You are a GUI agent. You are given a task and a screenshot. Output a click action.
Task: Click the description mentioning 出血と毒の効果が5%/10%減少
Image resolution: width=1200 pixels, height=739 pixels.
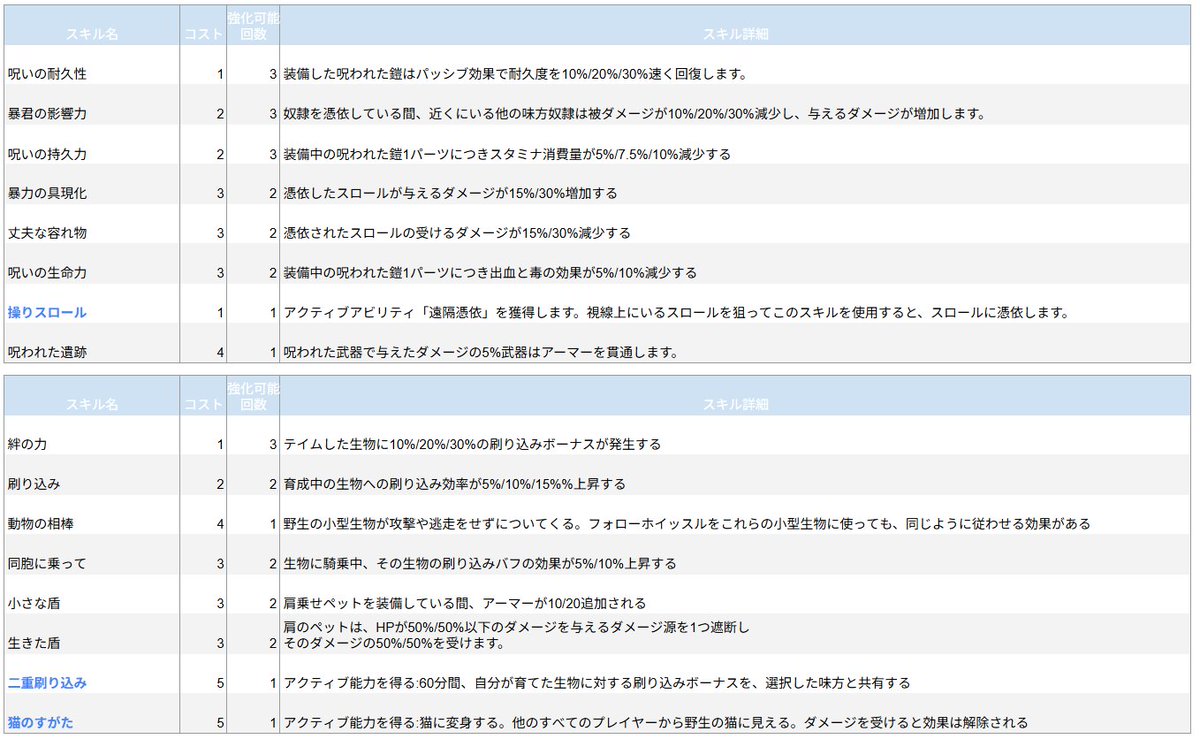[490, 273]
